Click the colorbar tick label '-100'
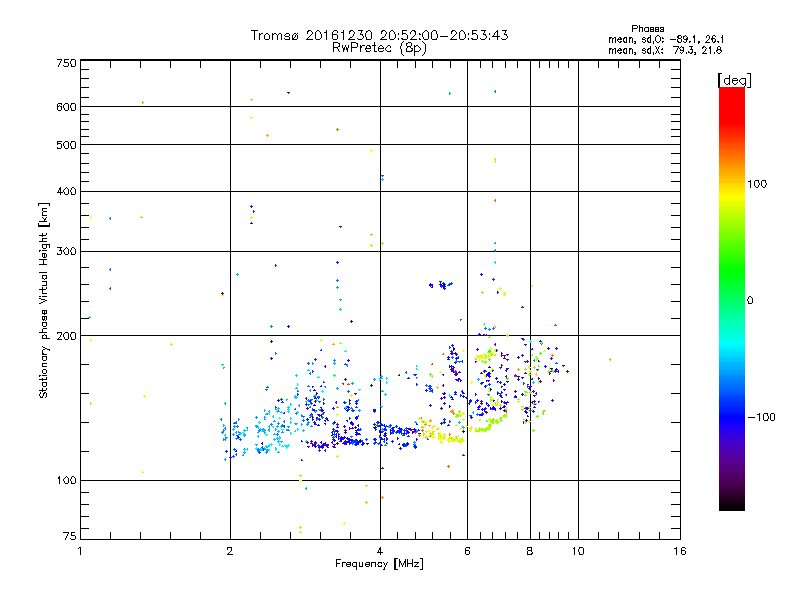800x600 pixels. coord(761,417)
